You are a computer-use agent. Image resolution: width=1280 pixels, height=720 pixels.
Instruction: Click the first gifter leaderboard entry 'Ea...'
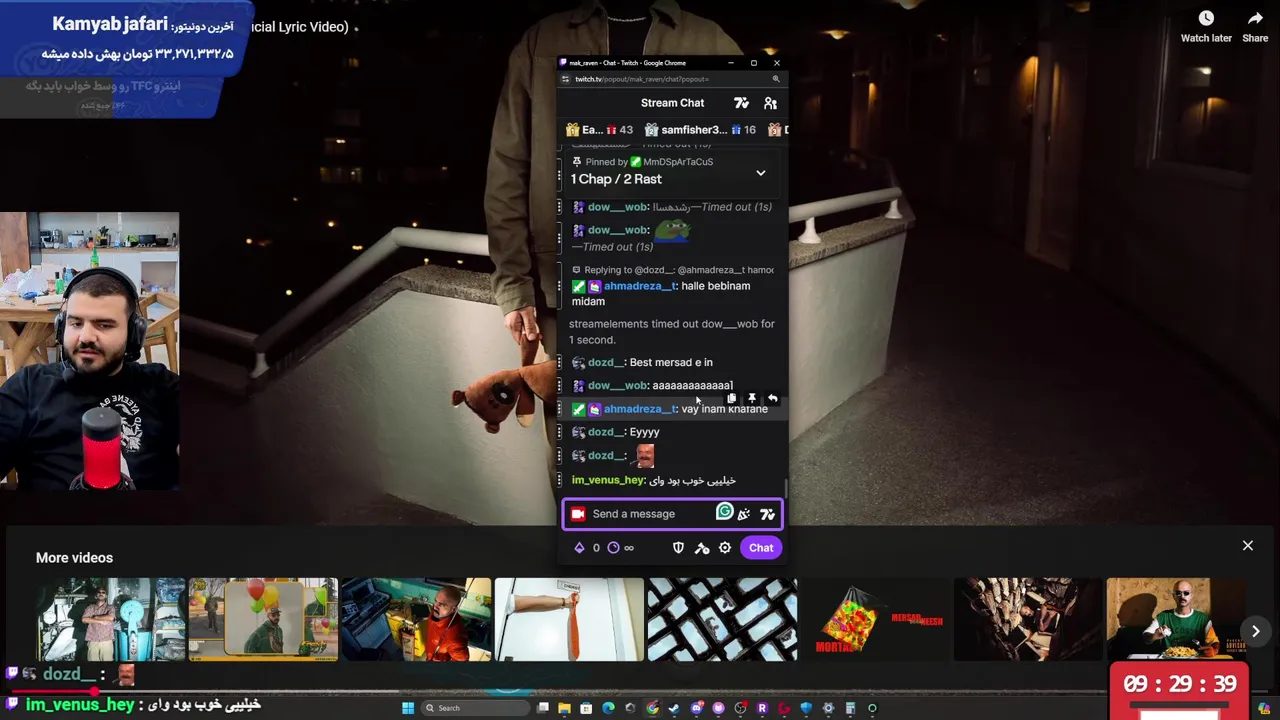[599, 130]
